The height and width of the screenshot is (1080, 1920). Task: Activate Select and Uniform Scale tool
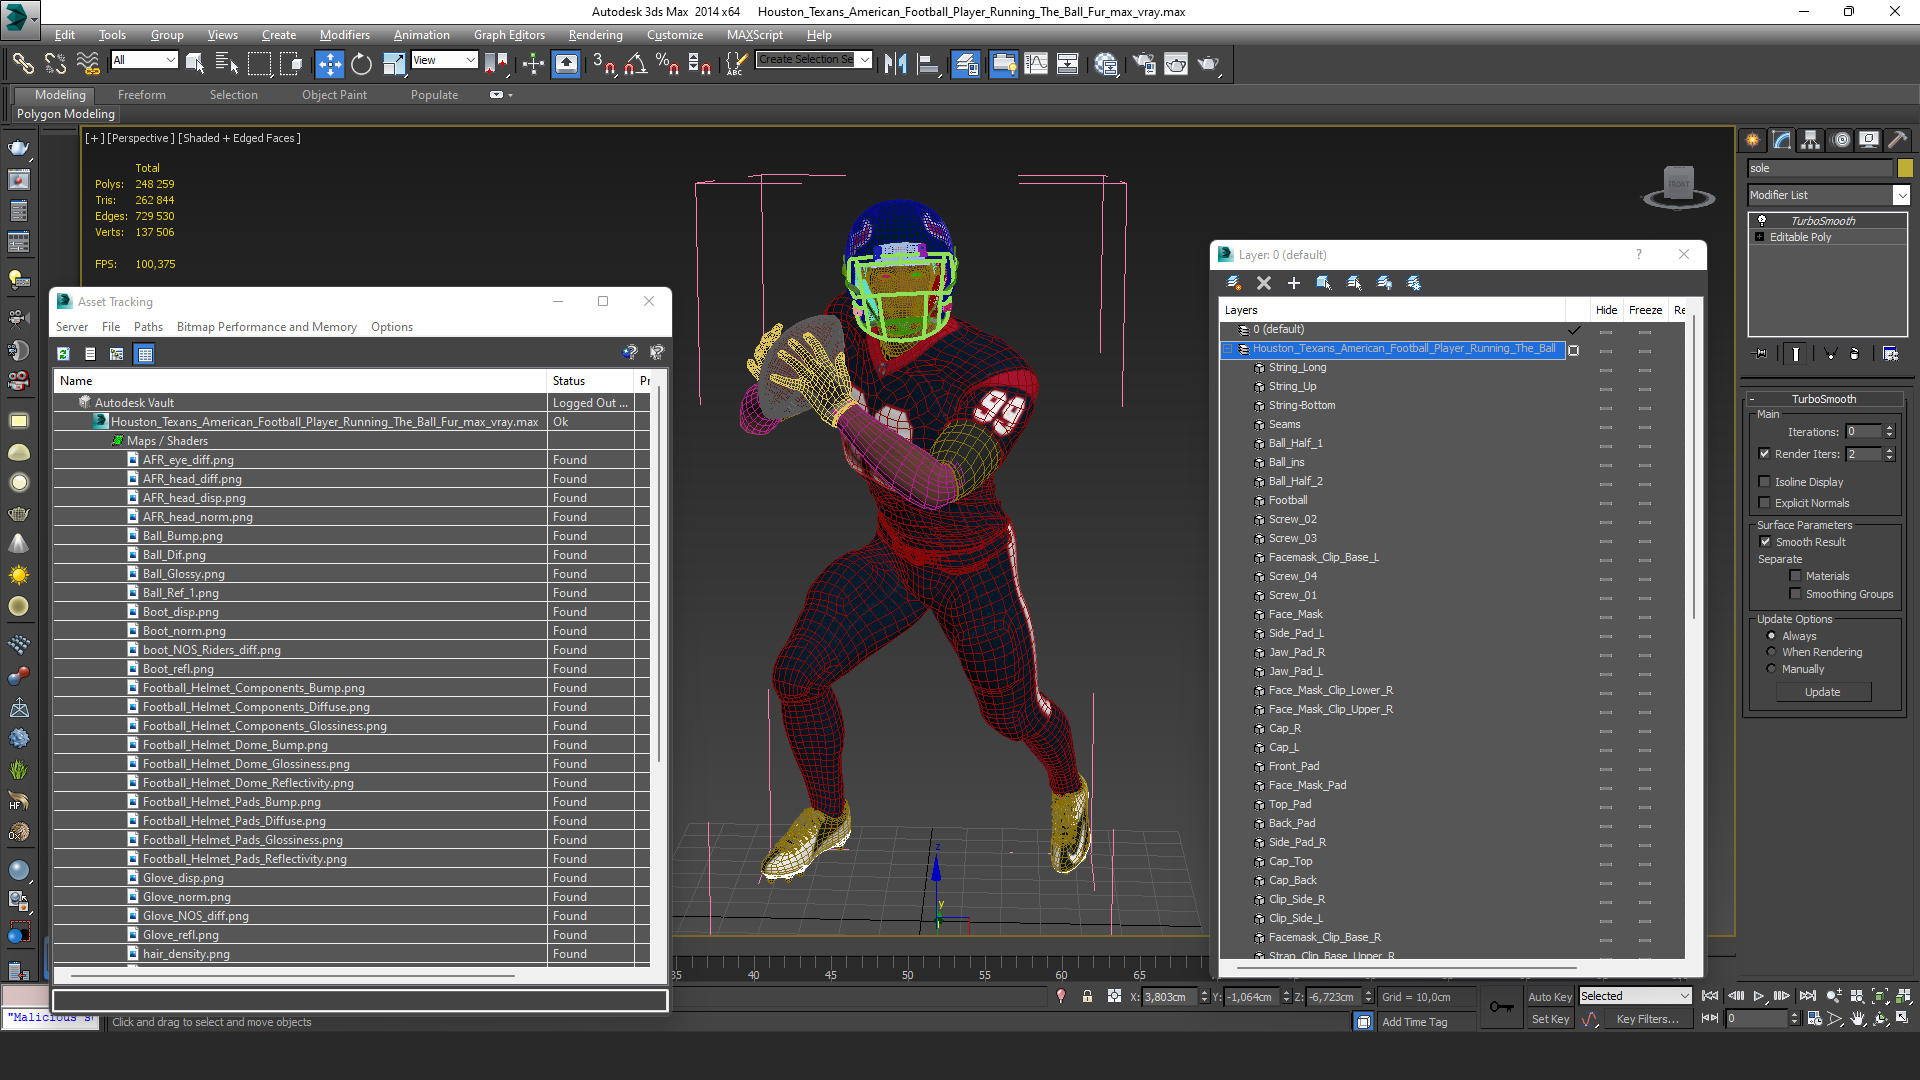394,64
